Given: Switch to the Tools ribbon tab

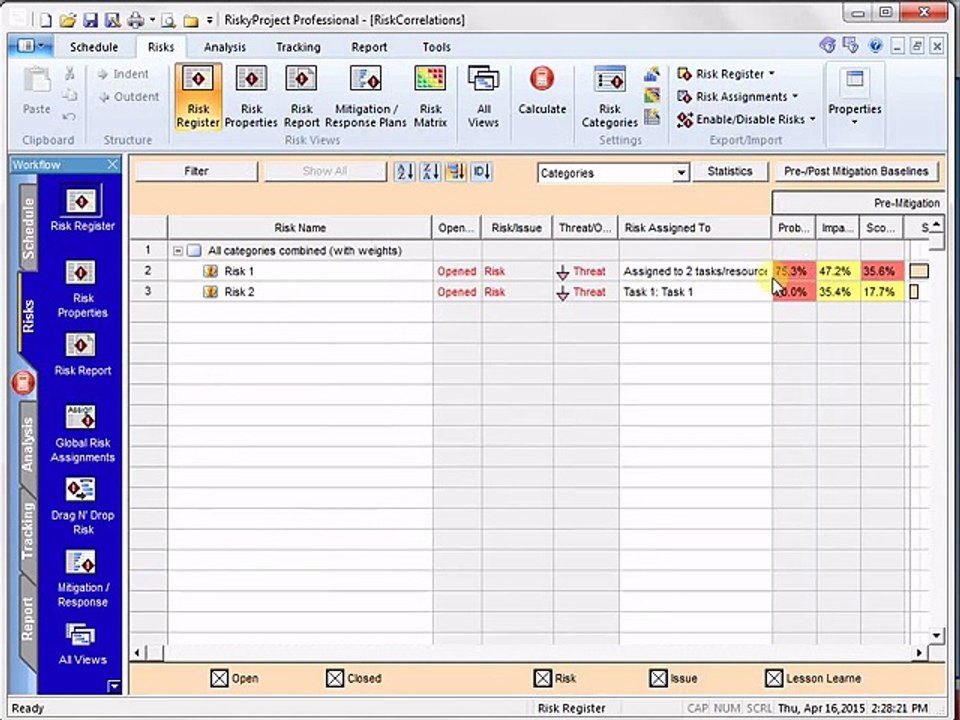Looking at the screenshot, I should pyautogui.click(x=437, y=47).
